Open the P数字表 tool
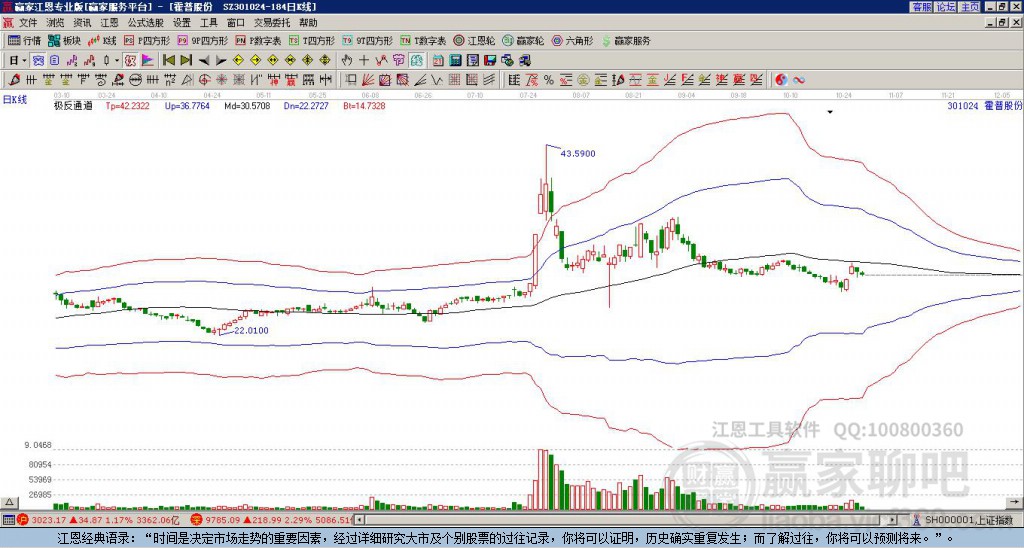The width and height of the screenshot is (1024, 548). 258,40
